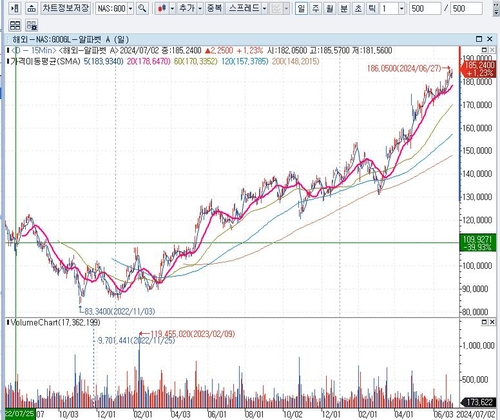
Task: Expand the 추가 dropdown arrow
Action: tap(200, 9)
